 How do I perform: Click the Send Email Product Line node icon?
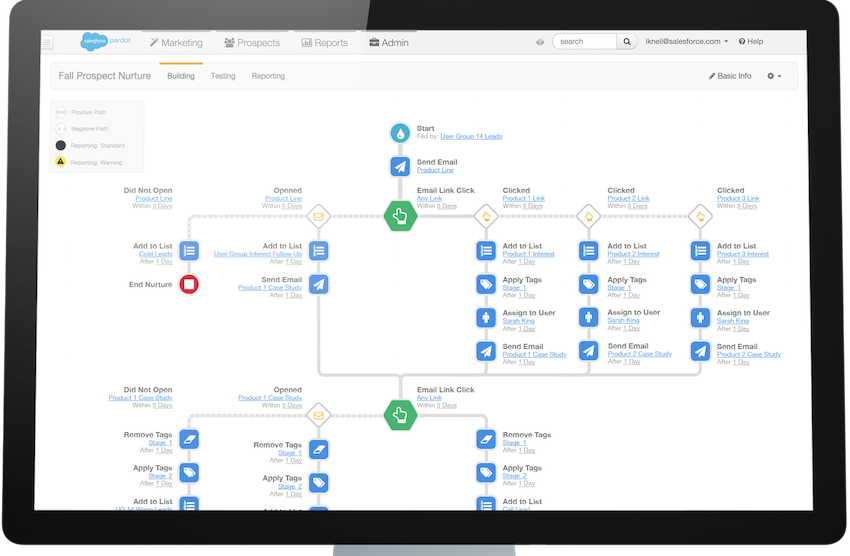coord(400,166)
